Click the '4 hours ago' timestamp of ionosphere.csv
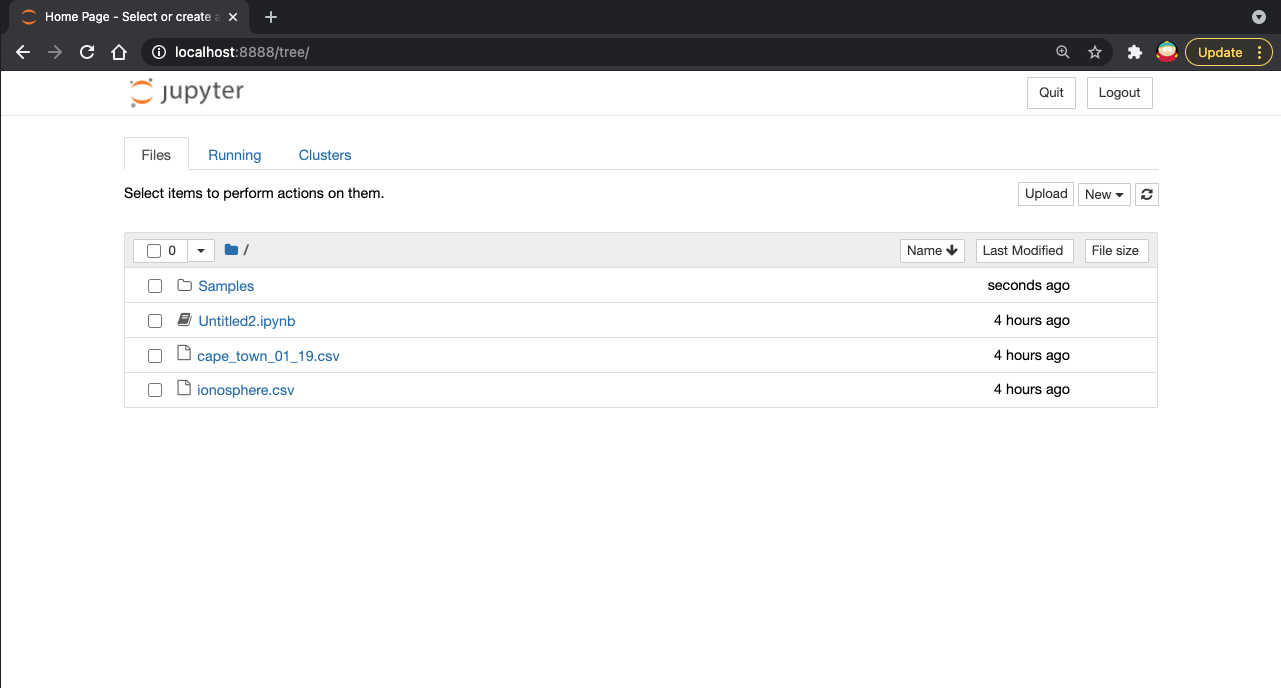The image size is (1281, 688). point(1032,389)
